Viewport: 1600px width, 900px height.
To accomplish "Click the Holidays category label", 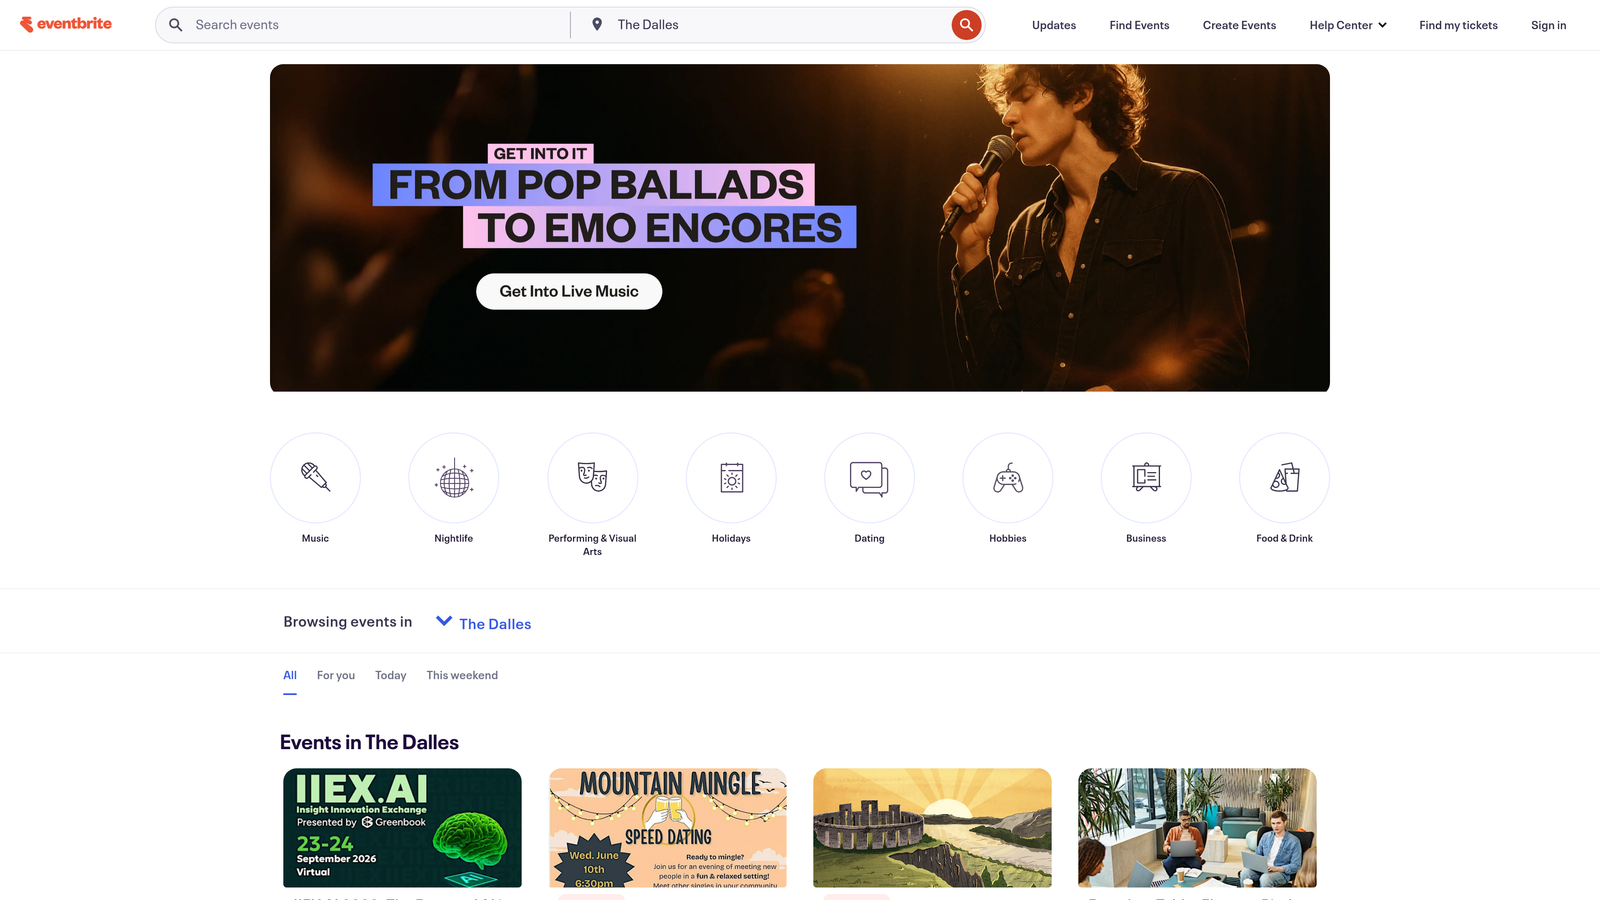I will (731, 538).
